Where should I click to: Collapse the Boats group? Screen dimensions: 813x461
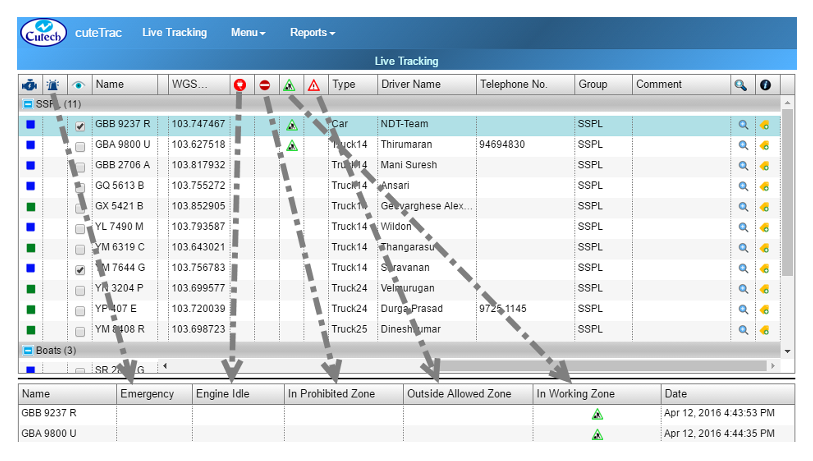tap(26, 351)
